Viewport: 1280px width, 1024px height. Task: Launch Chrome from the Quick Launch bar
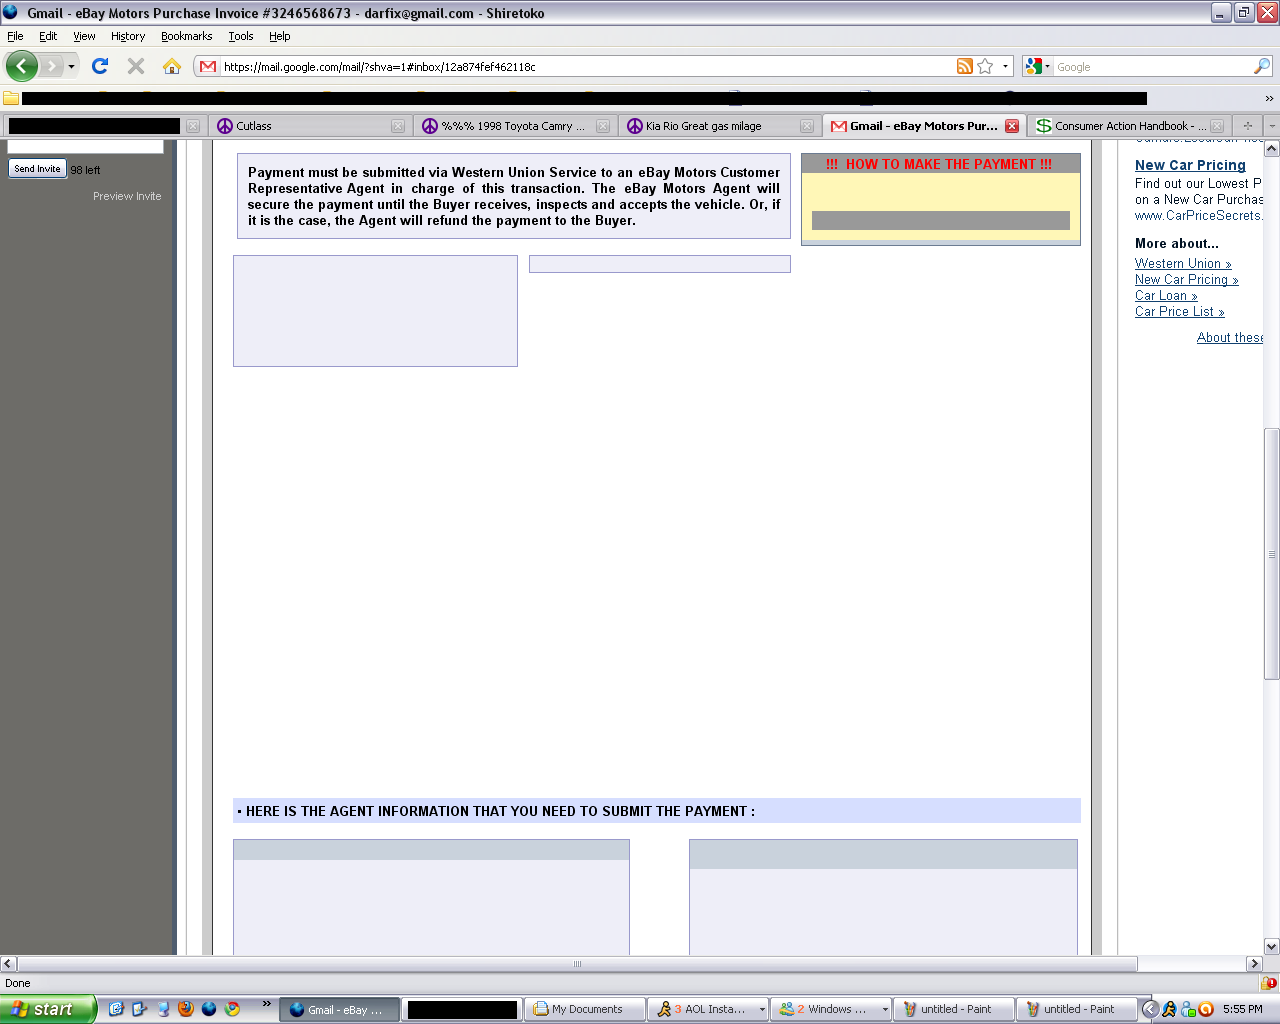232,1009
